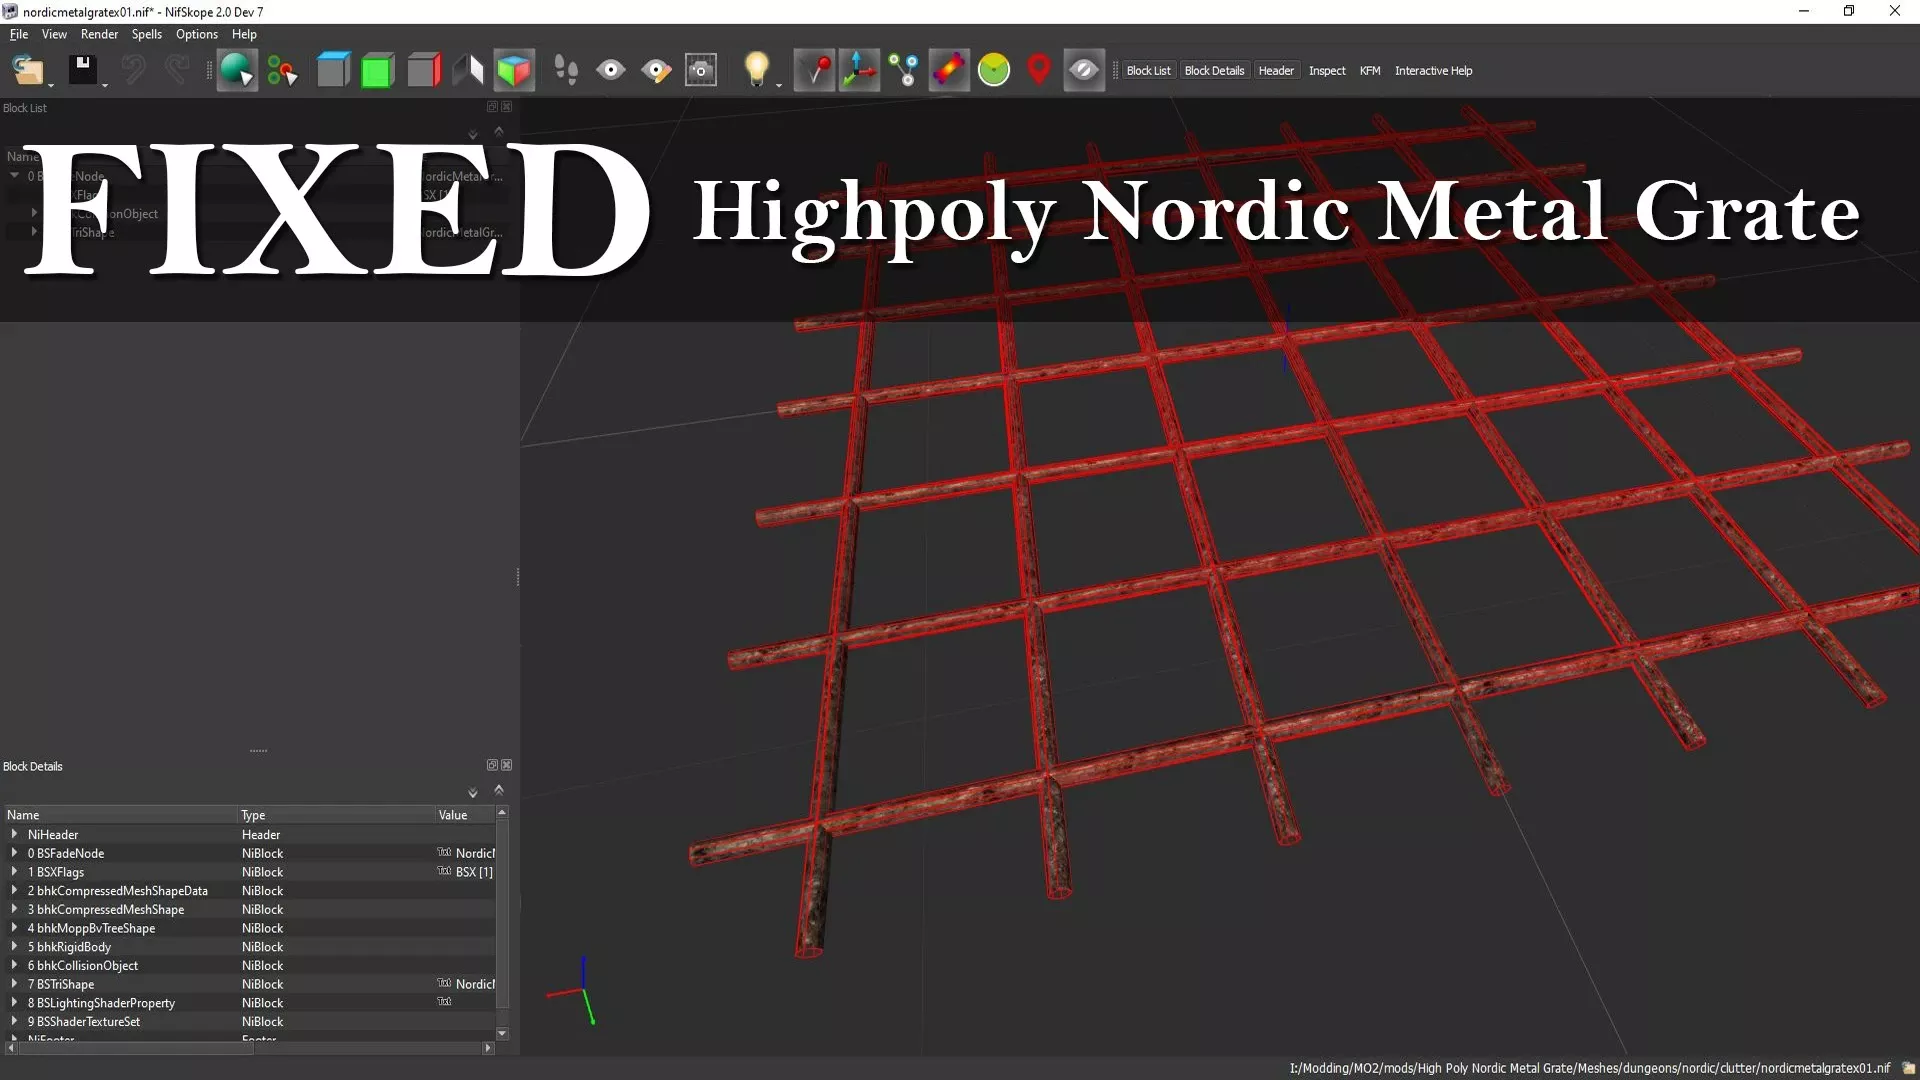
Task: Select the 9 BSShaderTextureSet row
Action: [250, 1021]
